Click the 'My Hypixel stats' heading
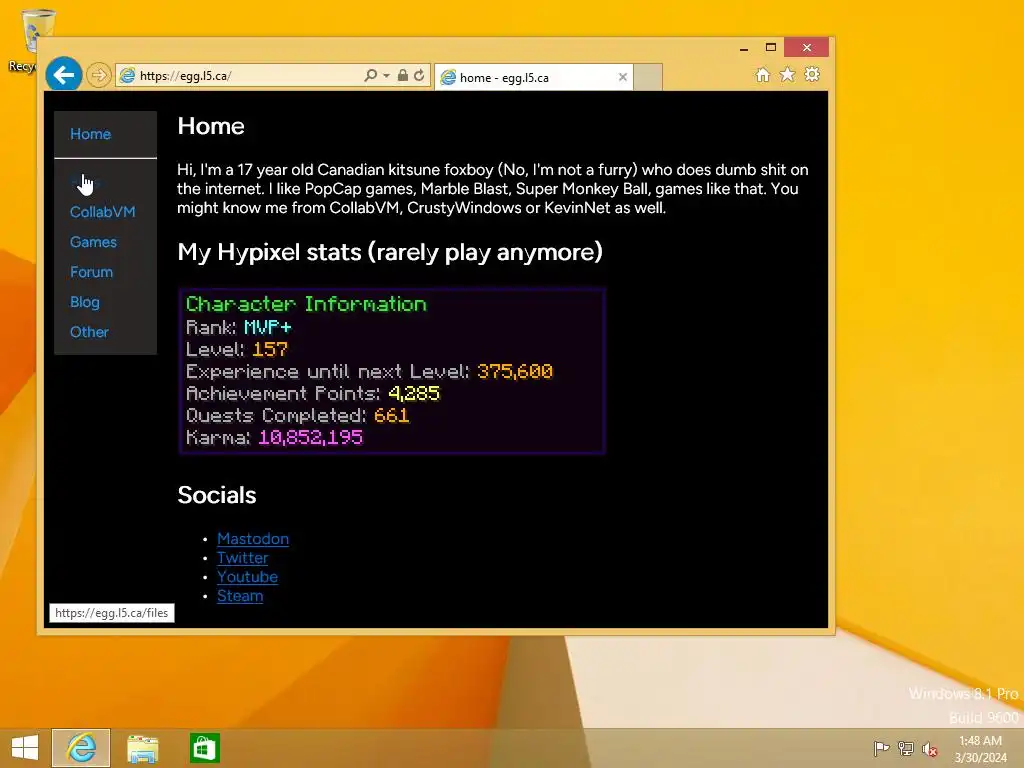The image size is (1024, 768). pos(390,252)
